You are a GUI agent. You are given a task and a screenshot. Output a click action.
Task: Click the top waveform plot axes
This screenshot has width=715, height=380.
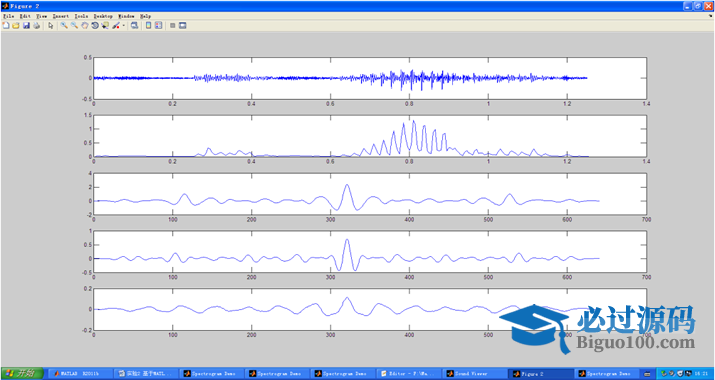click(x=370, y=78)
